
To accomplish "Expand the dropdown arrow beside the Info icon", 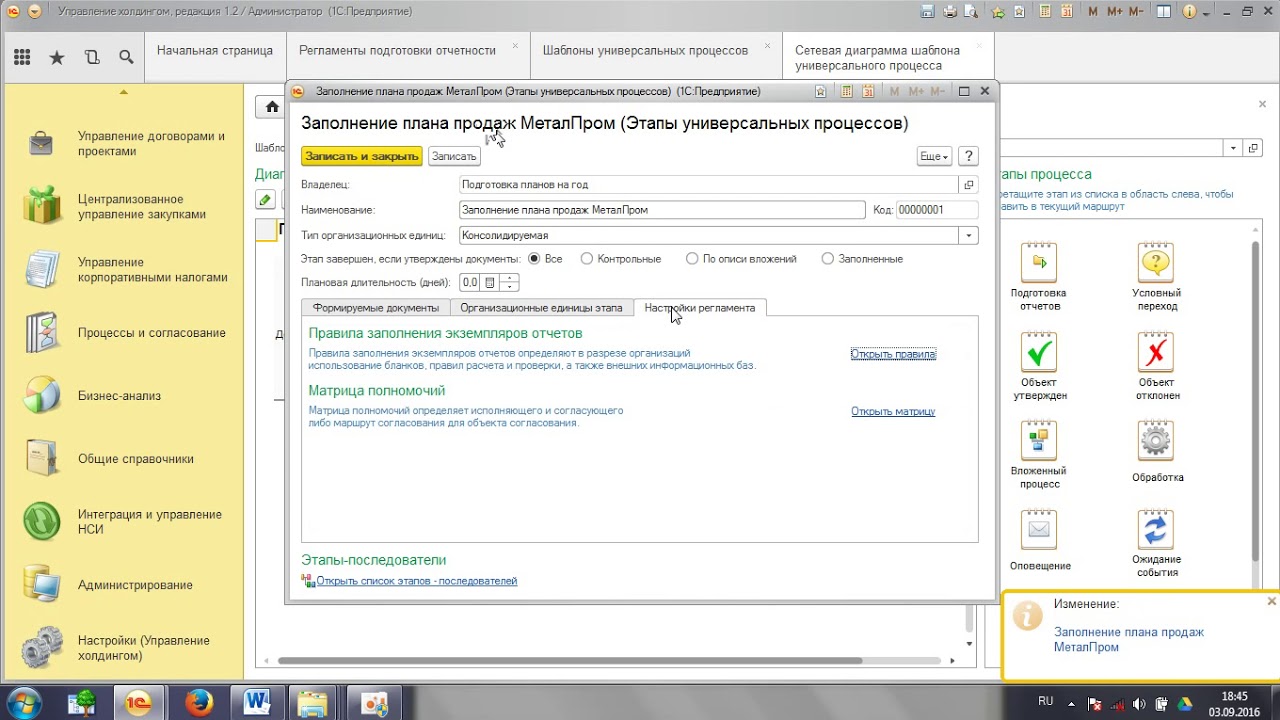I will click(1204, 12).
